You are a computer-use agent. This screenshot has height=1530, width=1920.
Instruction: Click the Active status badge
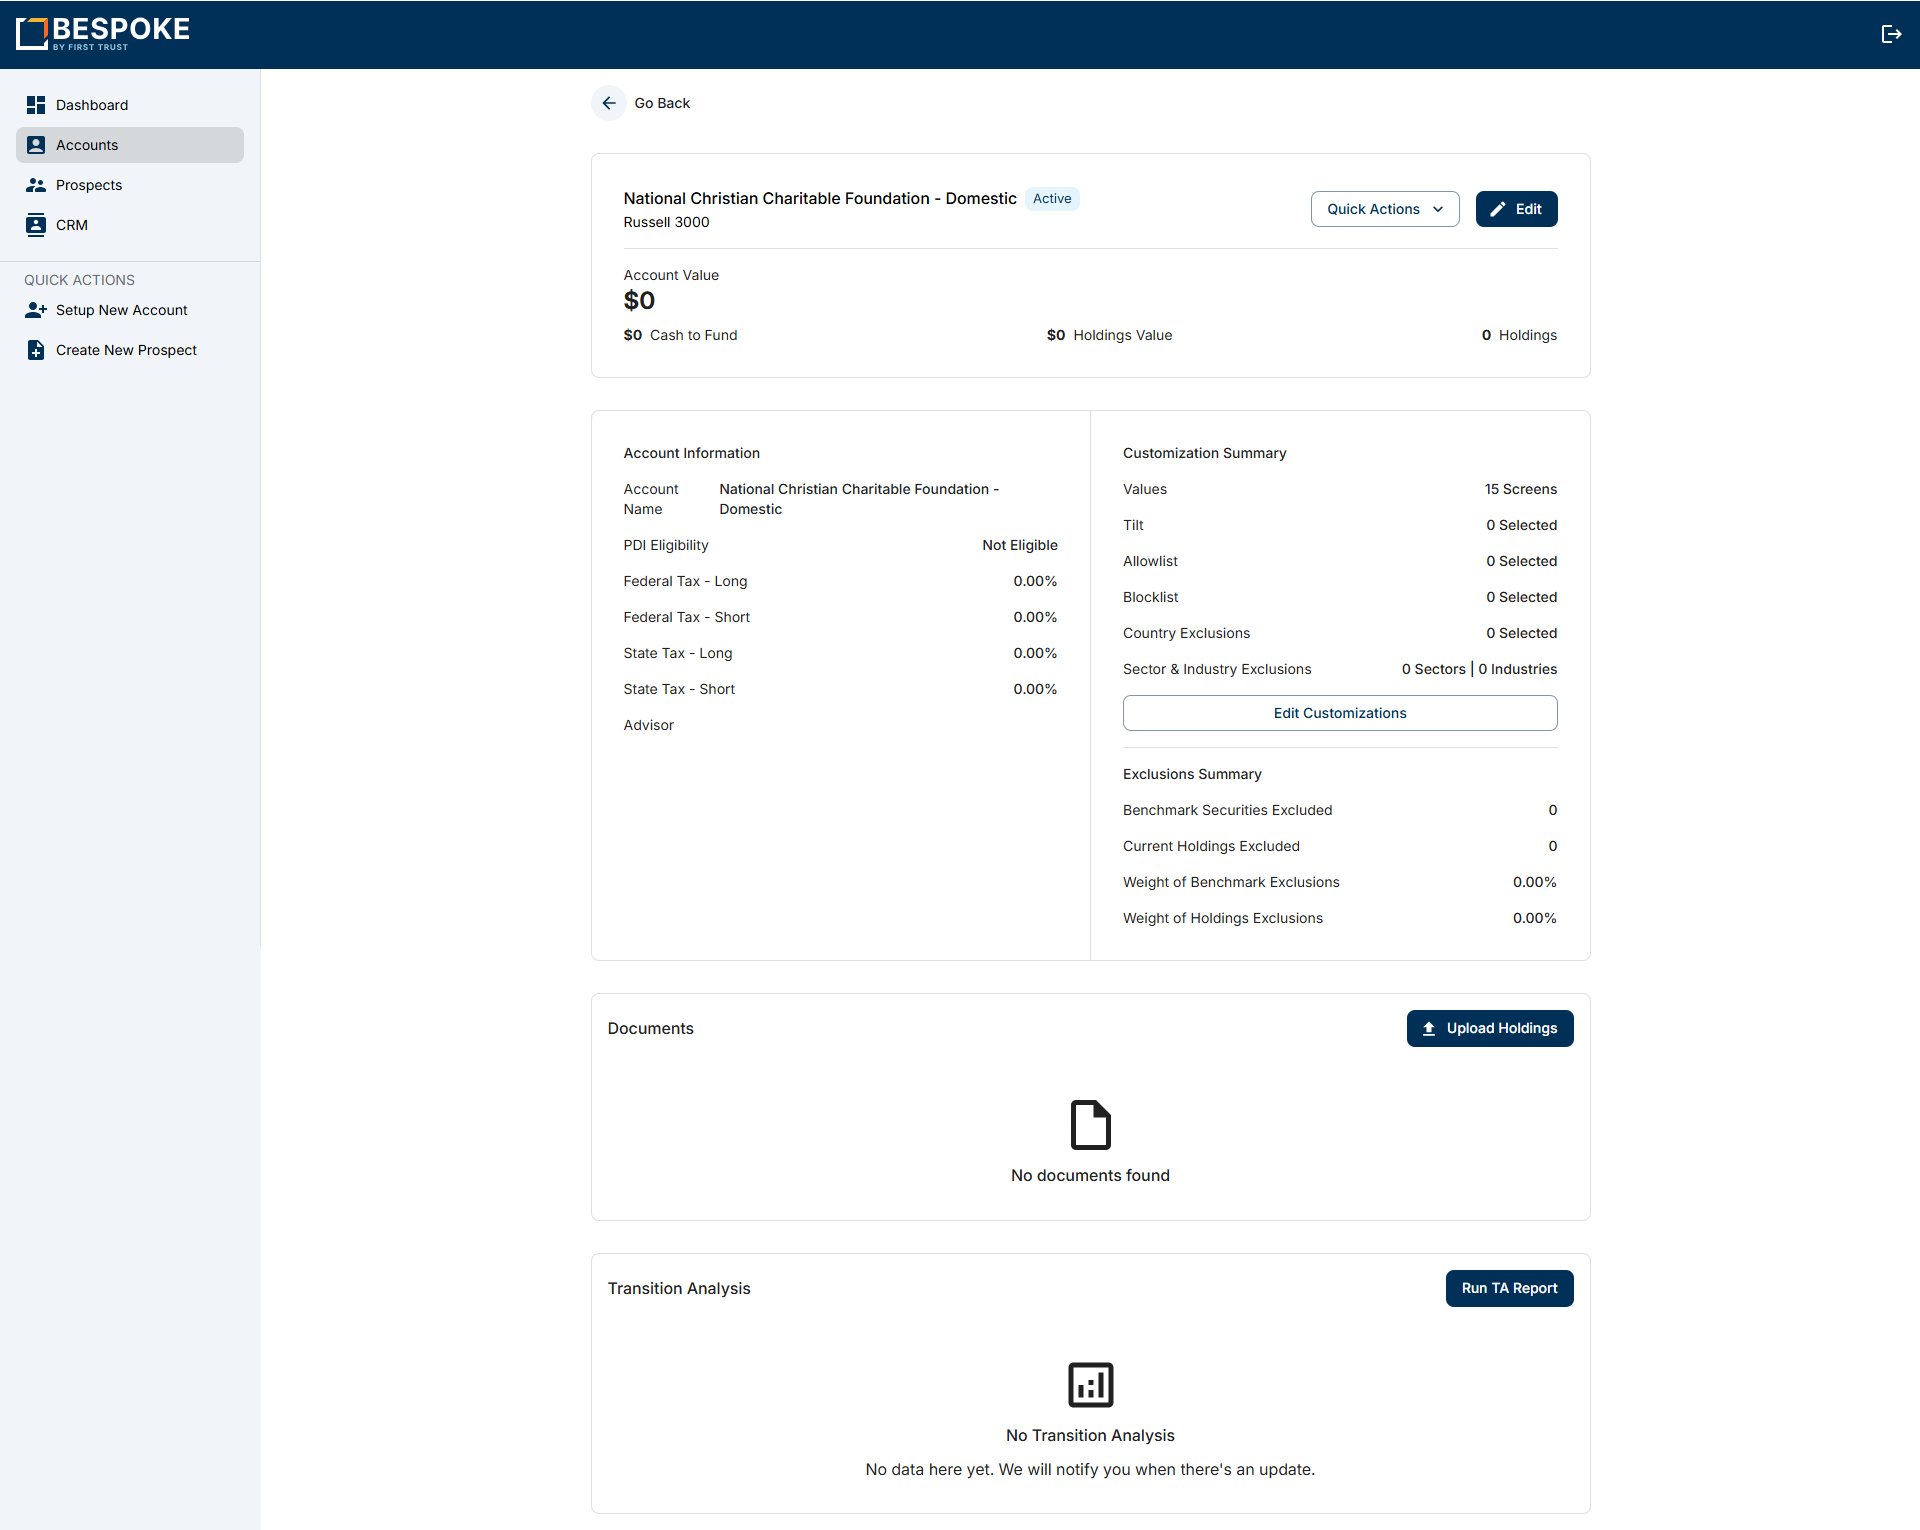click(1051, 198)
